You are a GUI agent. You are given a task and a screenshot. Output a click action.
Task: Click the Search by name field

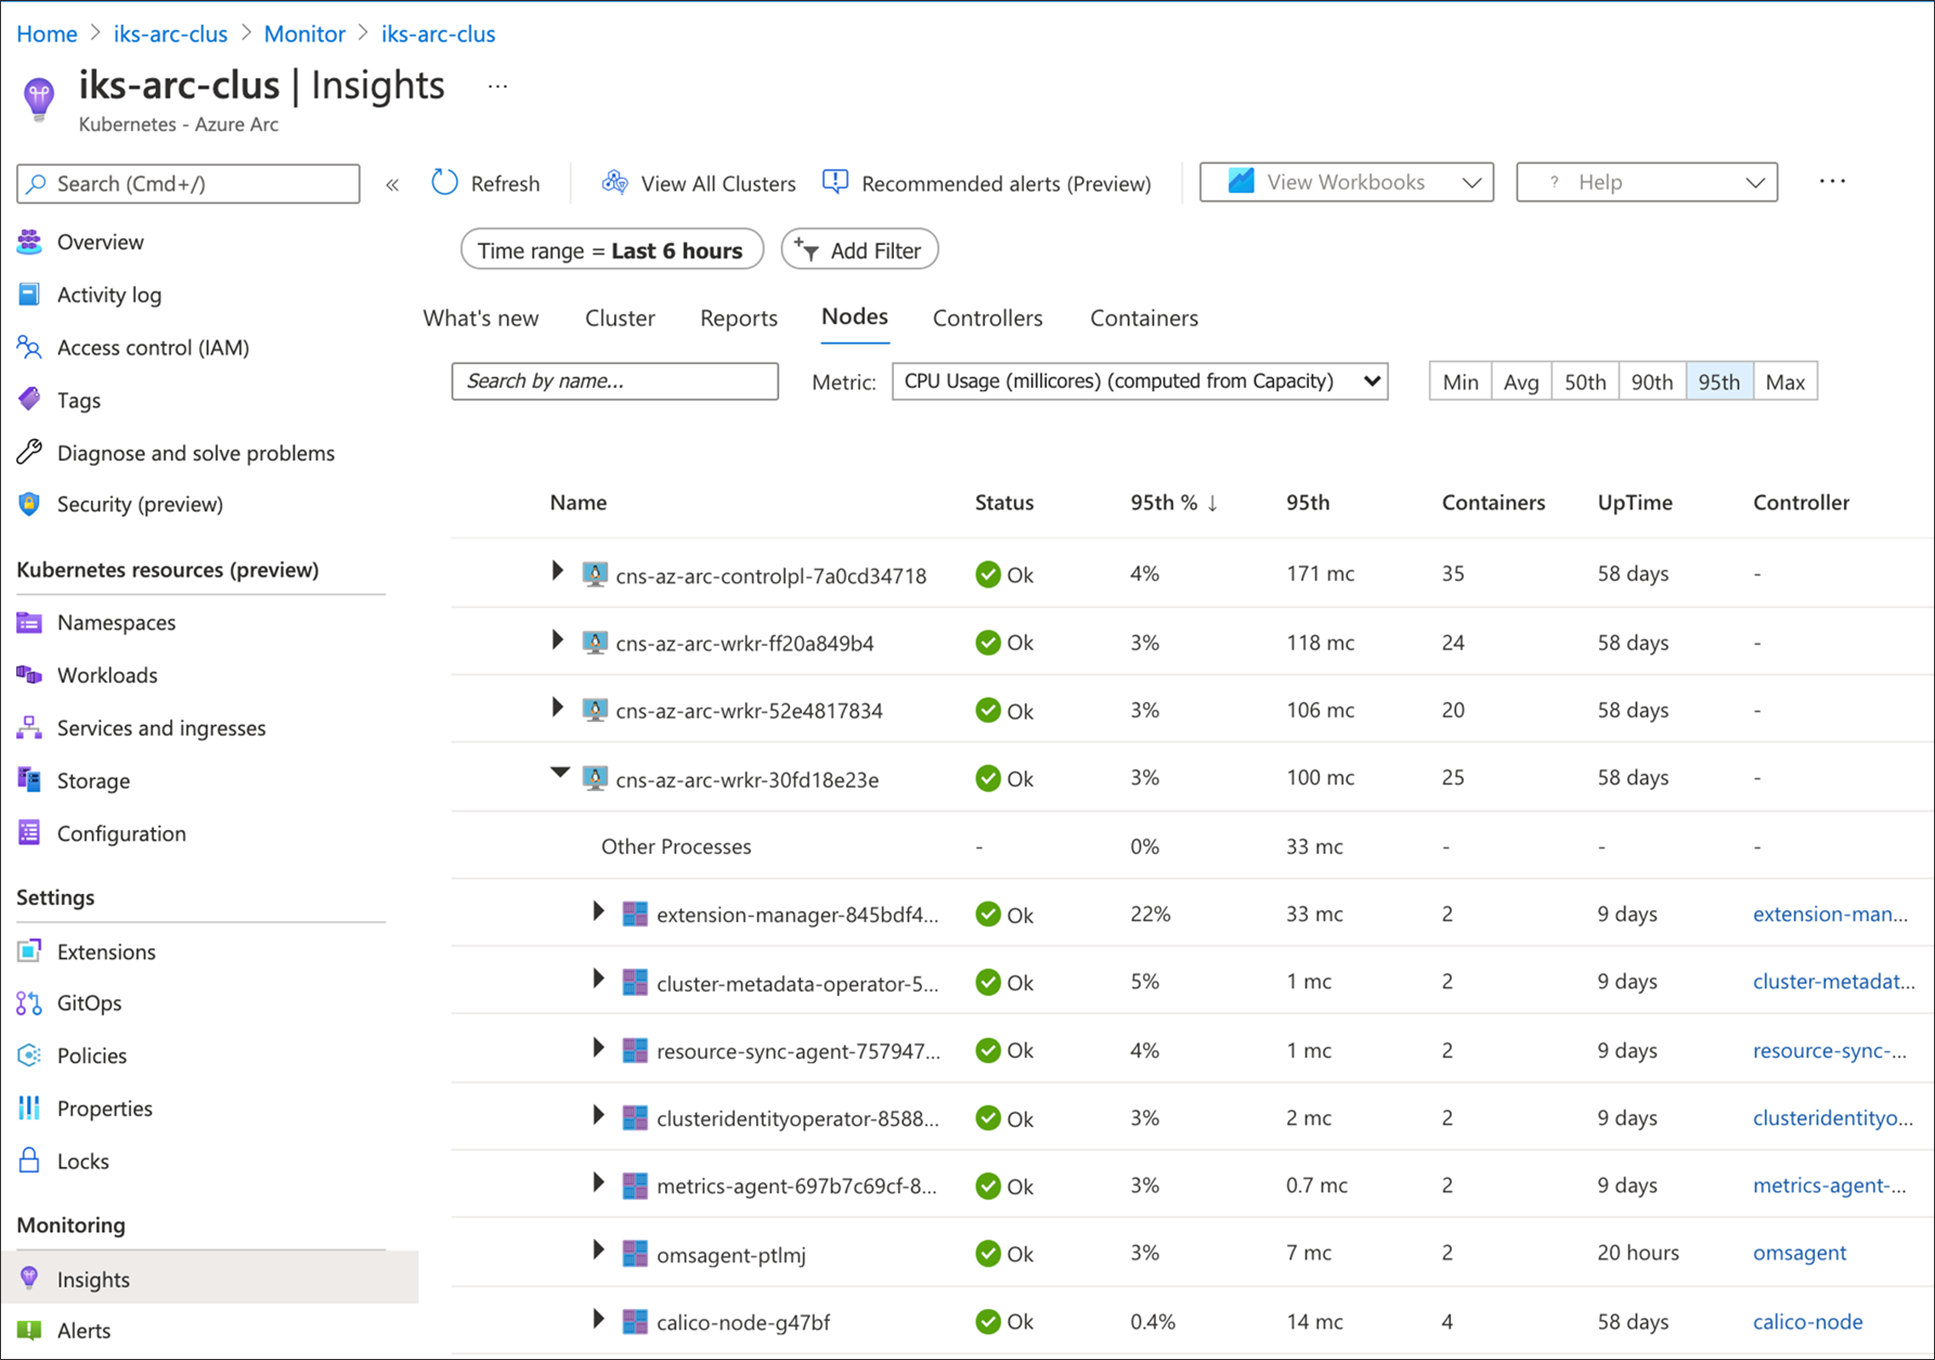click(614, 381)
